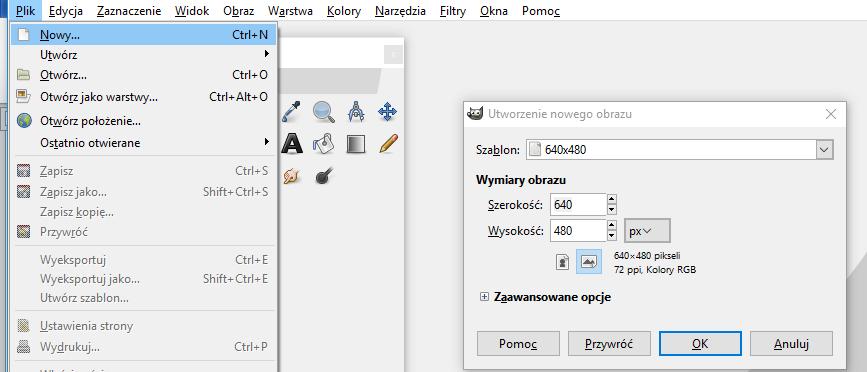This screenshot has width=867, height=372.
Task: Choose Otwórz... from the Plik menu
Action: pyautogui.click(x=144, y=75)
